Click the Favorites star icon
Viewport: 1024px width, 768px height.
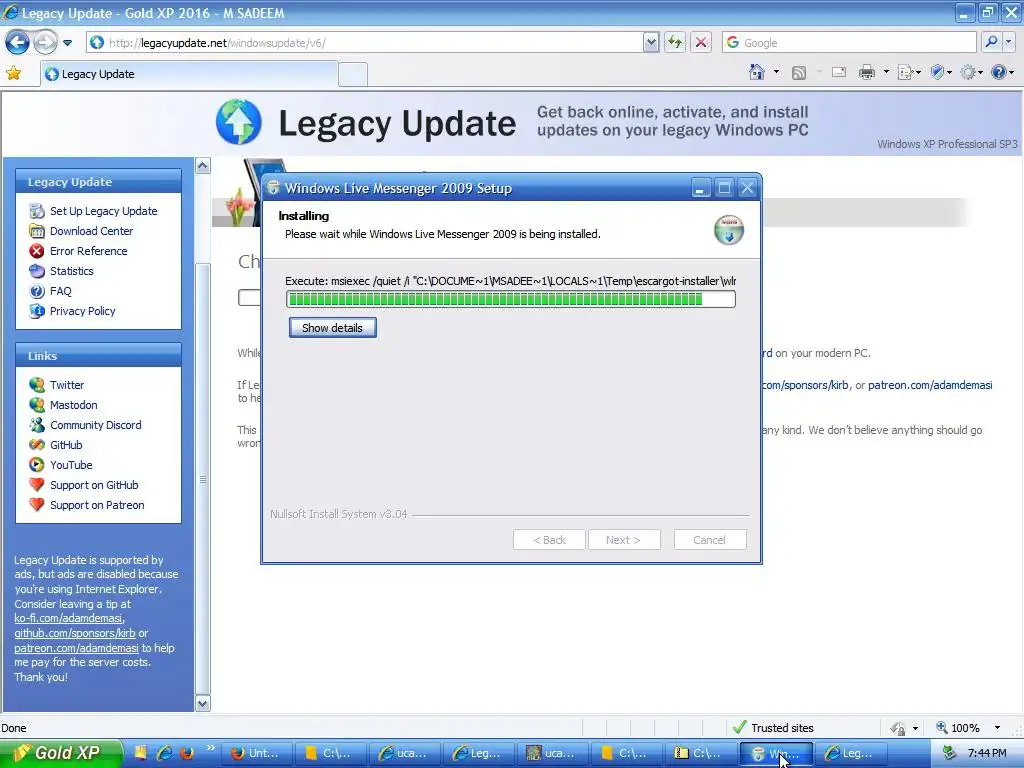point(13,73)
